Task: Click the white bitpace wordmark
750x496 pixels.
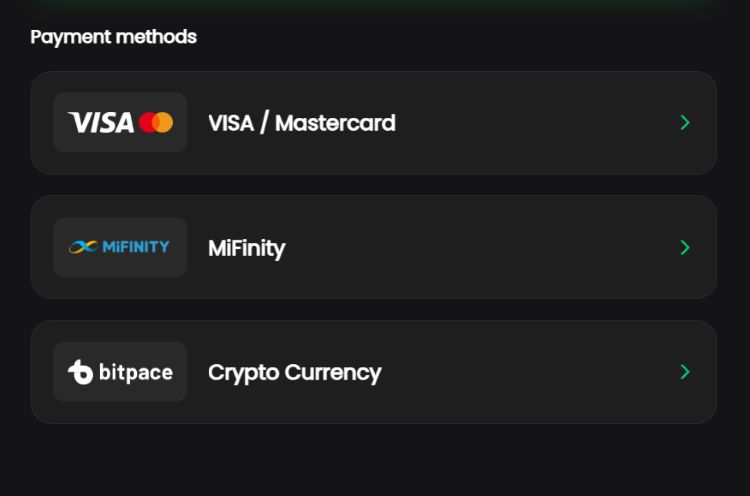Action: [x=135, y=373]
